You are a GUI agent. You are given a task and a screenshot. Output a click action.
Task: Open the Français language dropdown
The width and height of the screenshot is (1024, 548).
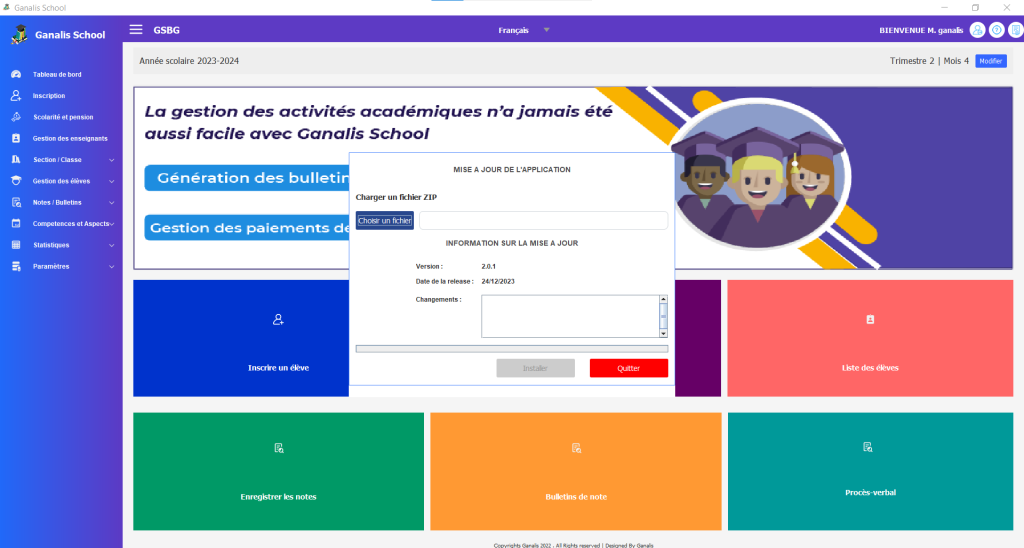(524, 30)
